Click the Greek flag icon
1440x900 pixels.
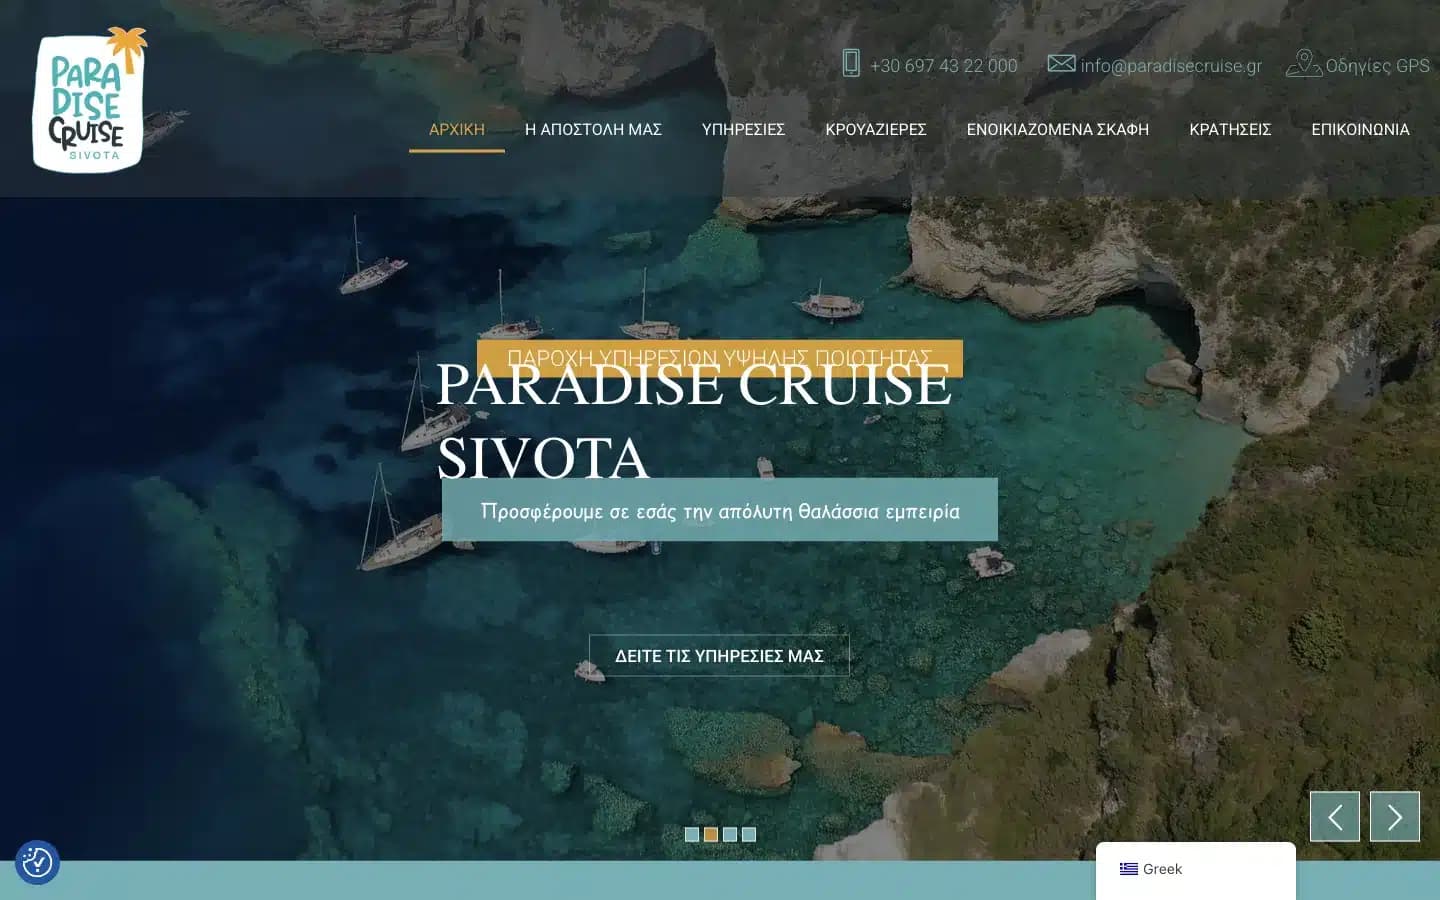(x=1129, y=869)
